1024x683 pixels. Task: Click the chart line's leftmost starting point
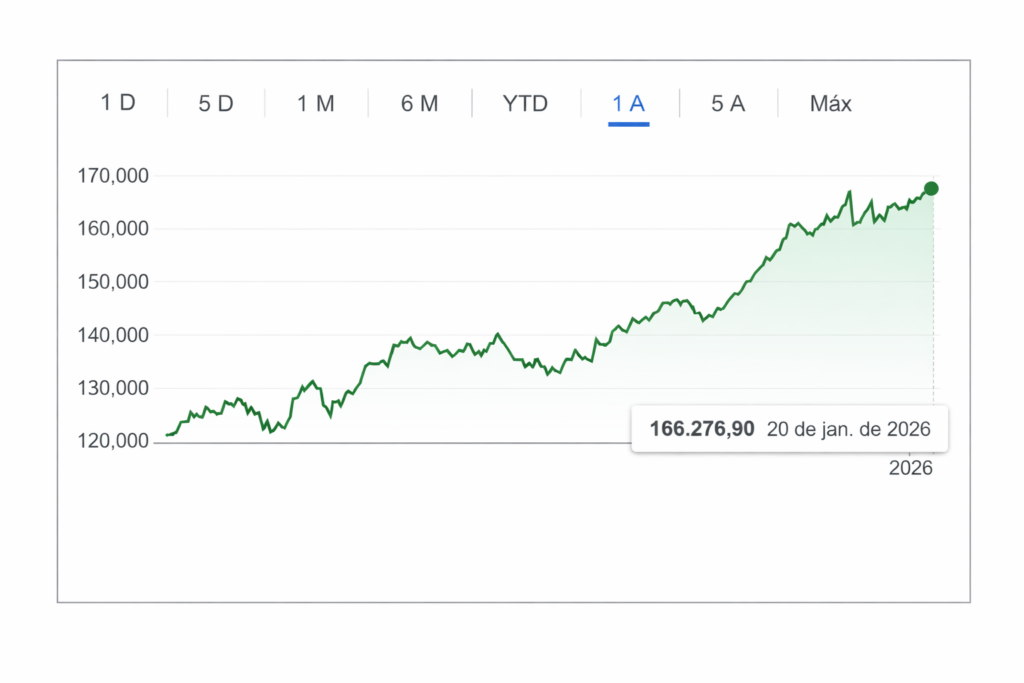click(167, 435)
